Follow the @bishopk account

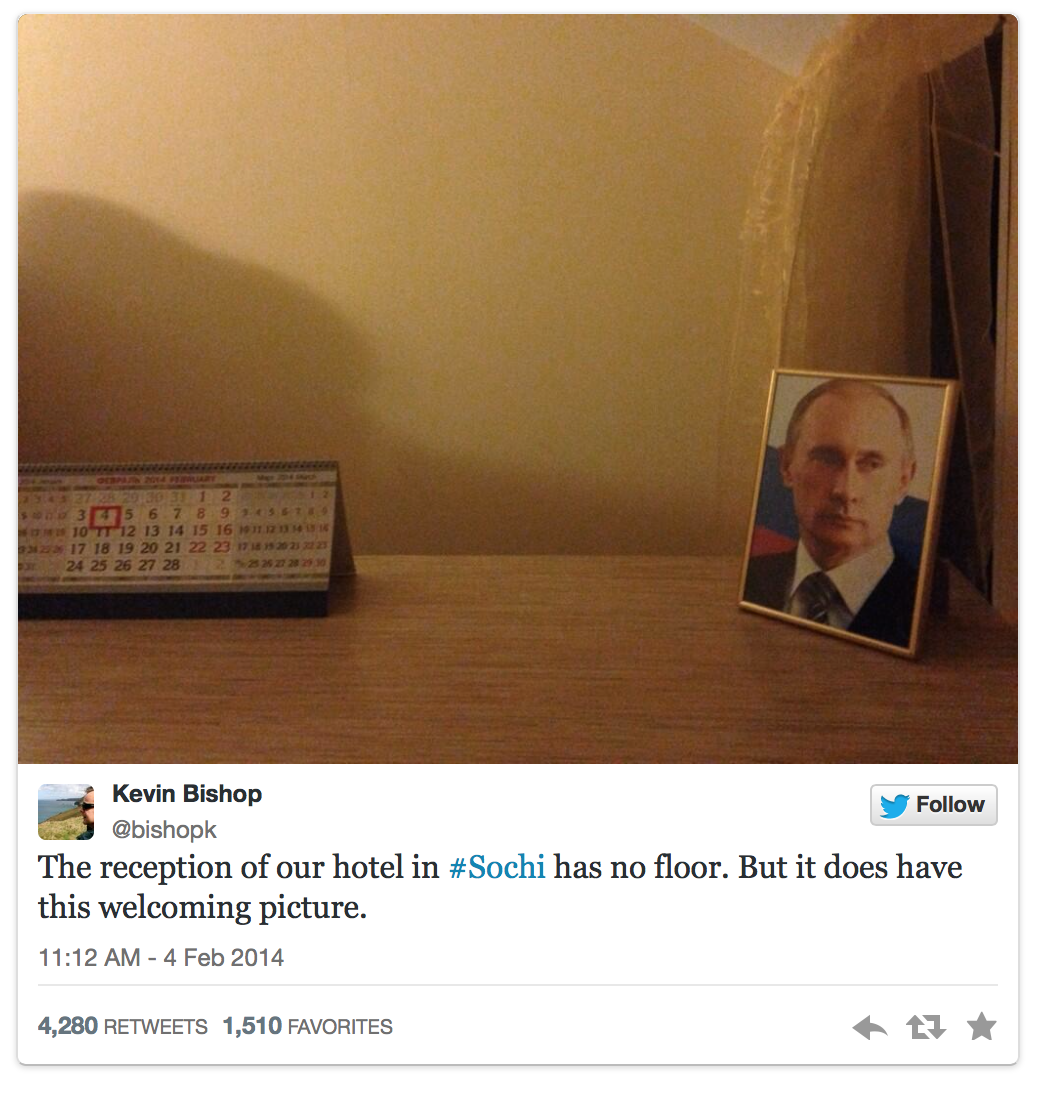(x=934, y=805)
